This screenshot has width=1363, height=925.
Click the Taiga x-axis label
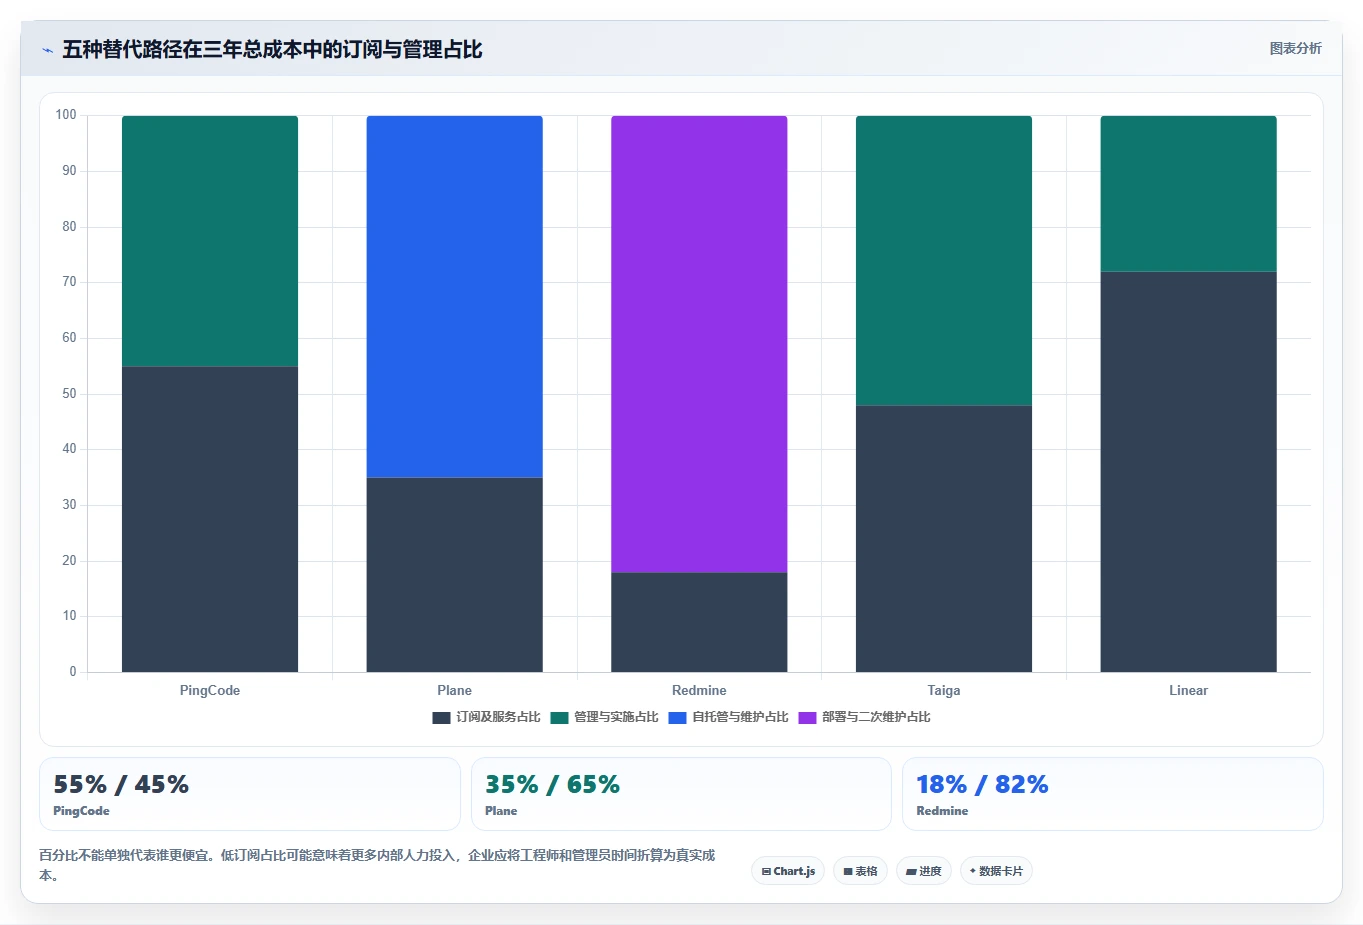[944, 691]
